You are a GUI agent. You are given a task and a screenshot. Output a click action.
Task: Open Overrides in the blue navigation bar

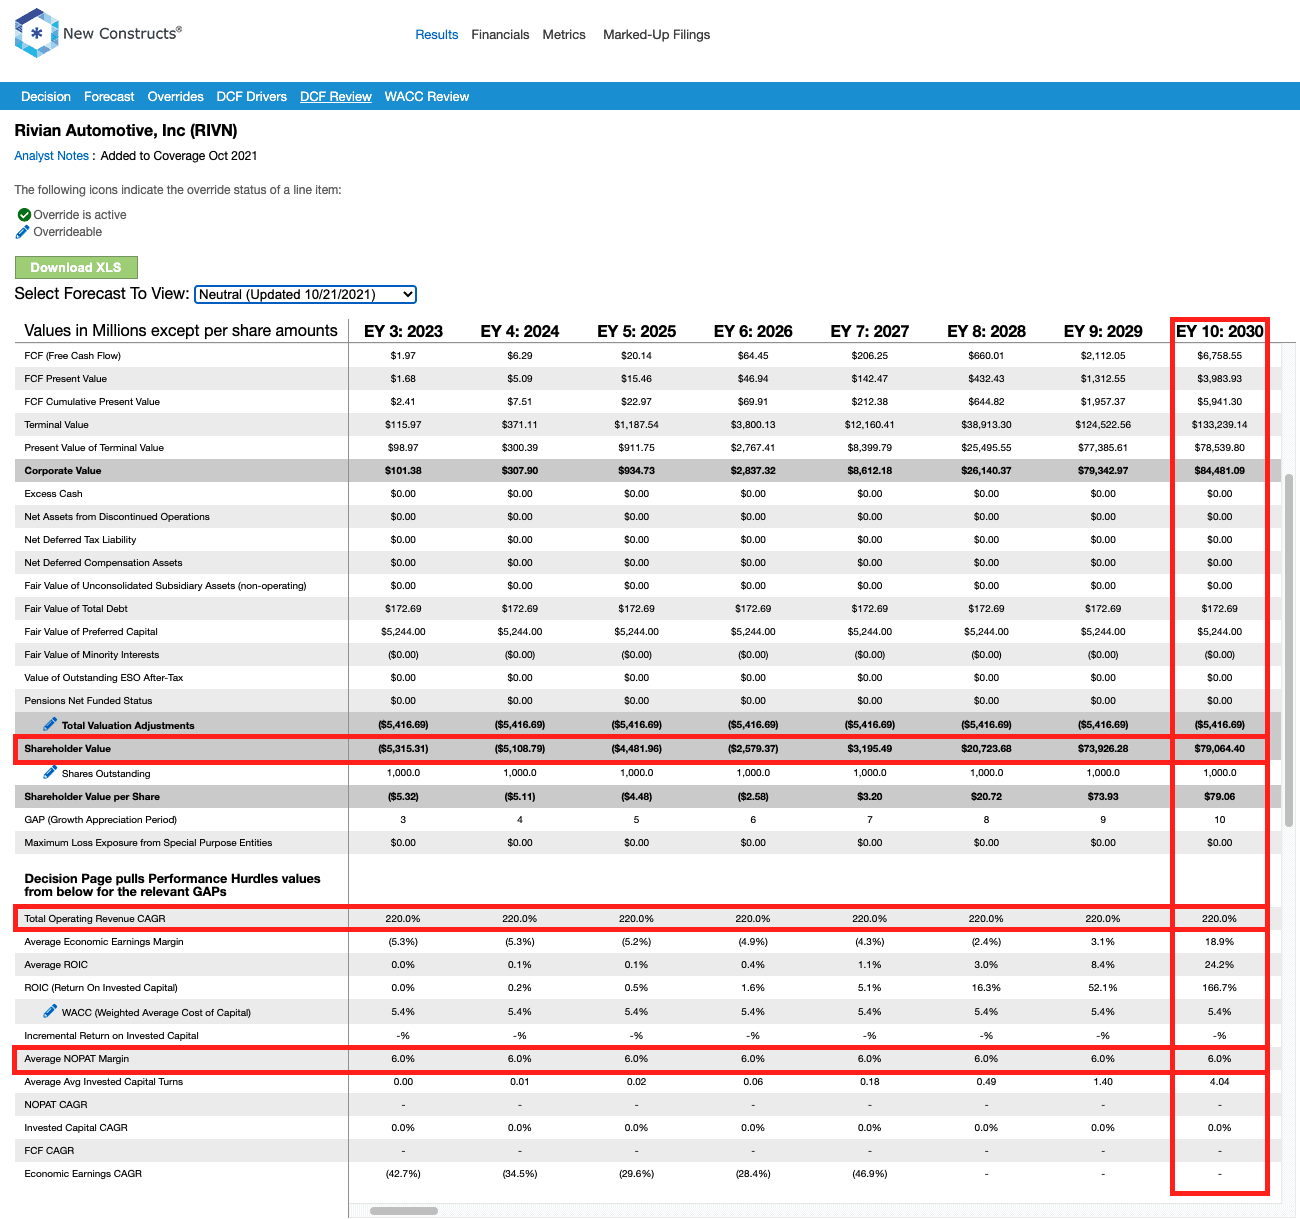coord(175,97)
